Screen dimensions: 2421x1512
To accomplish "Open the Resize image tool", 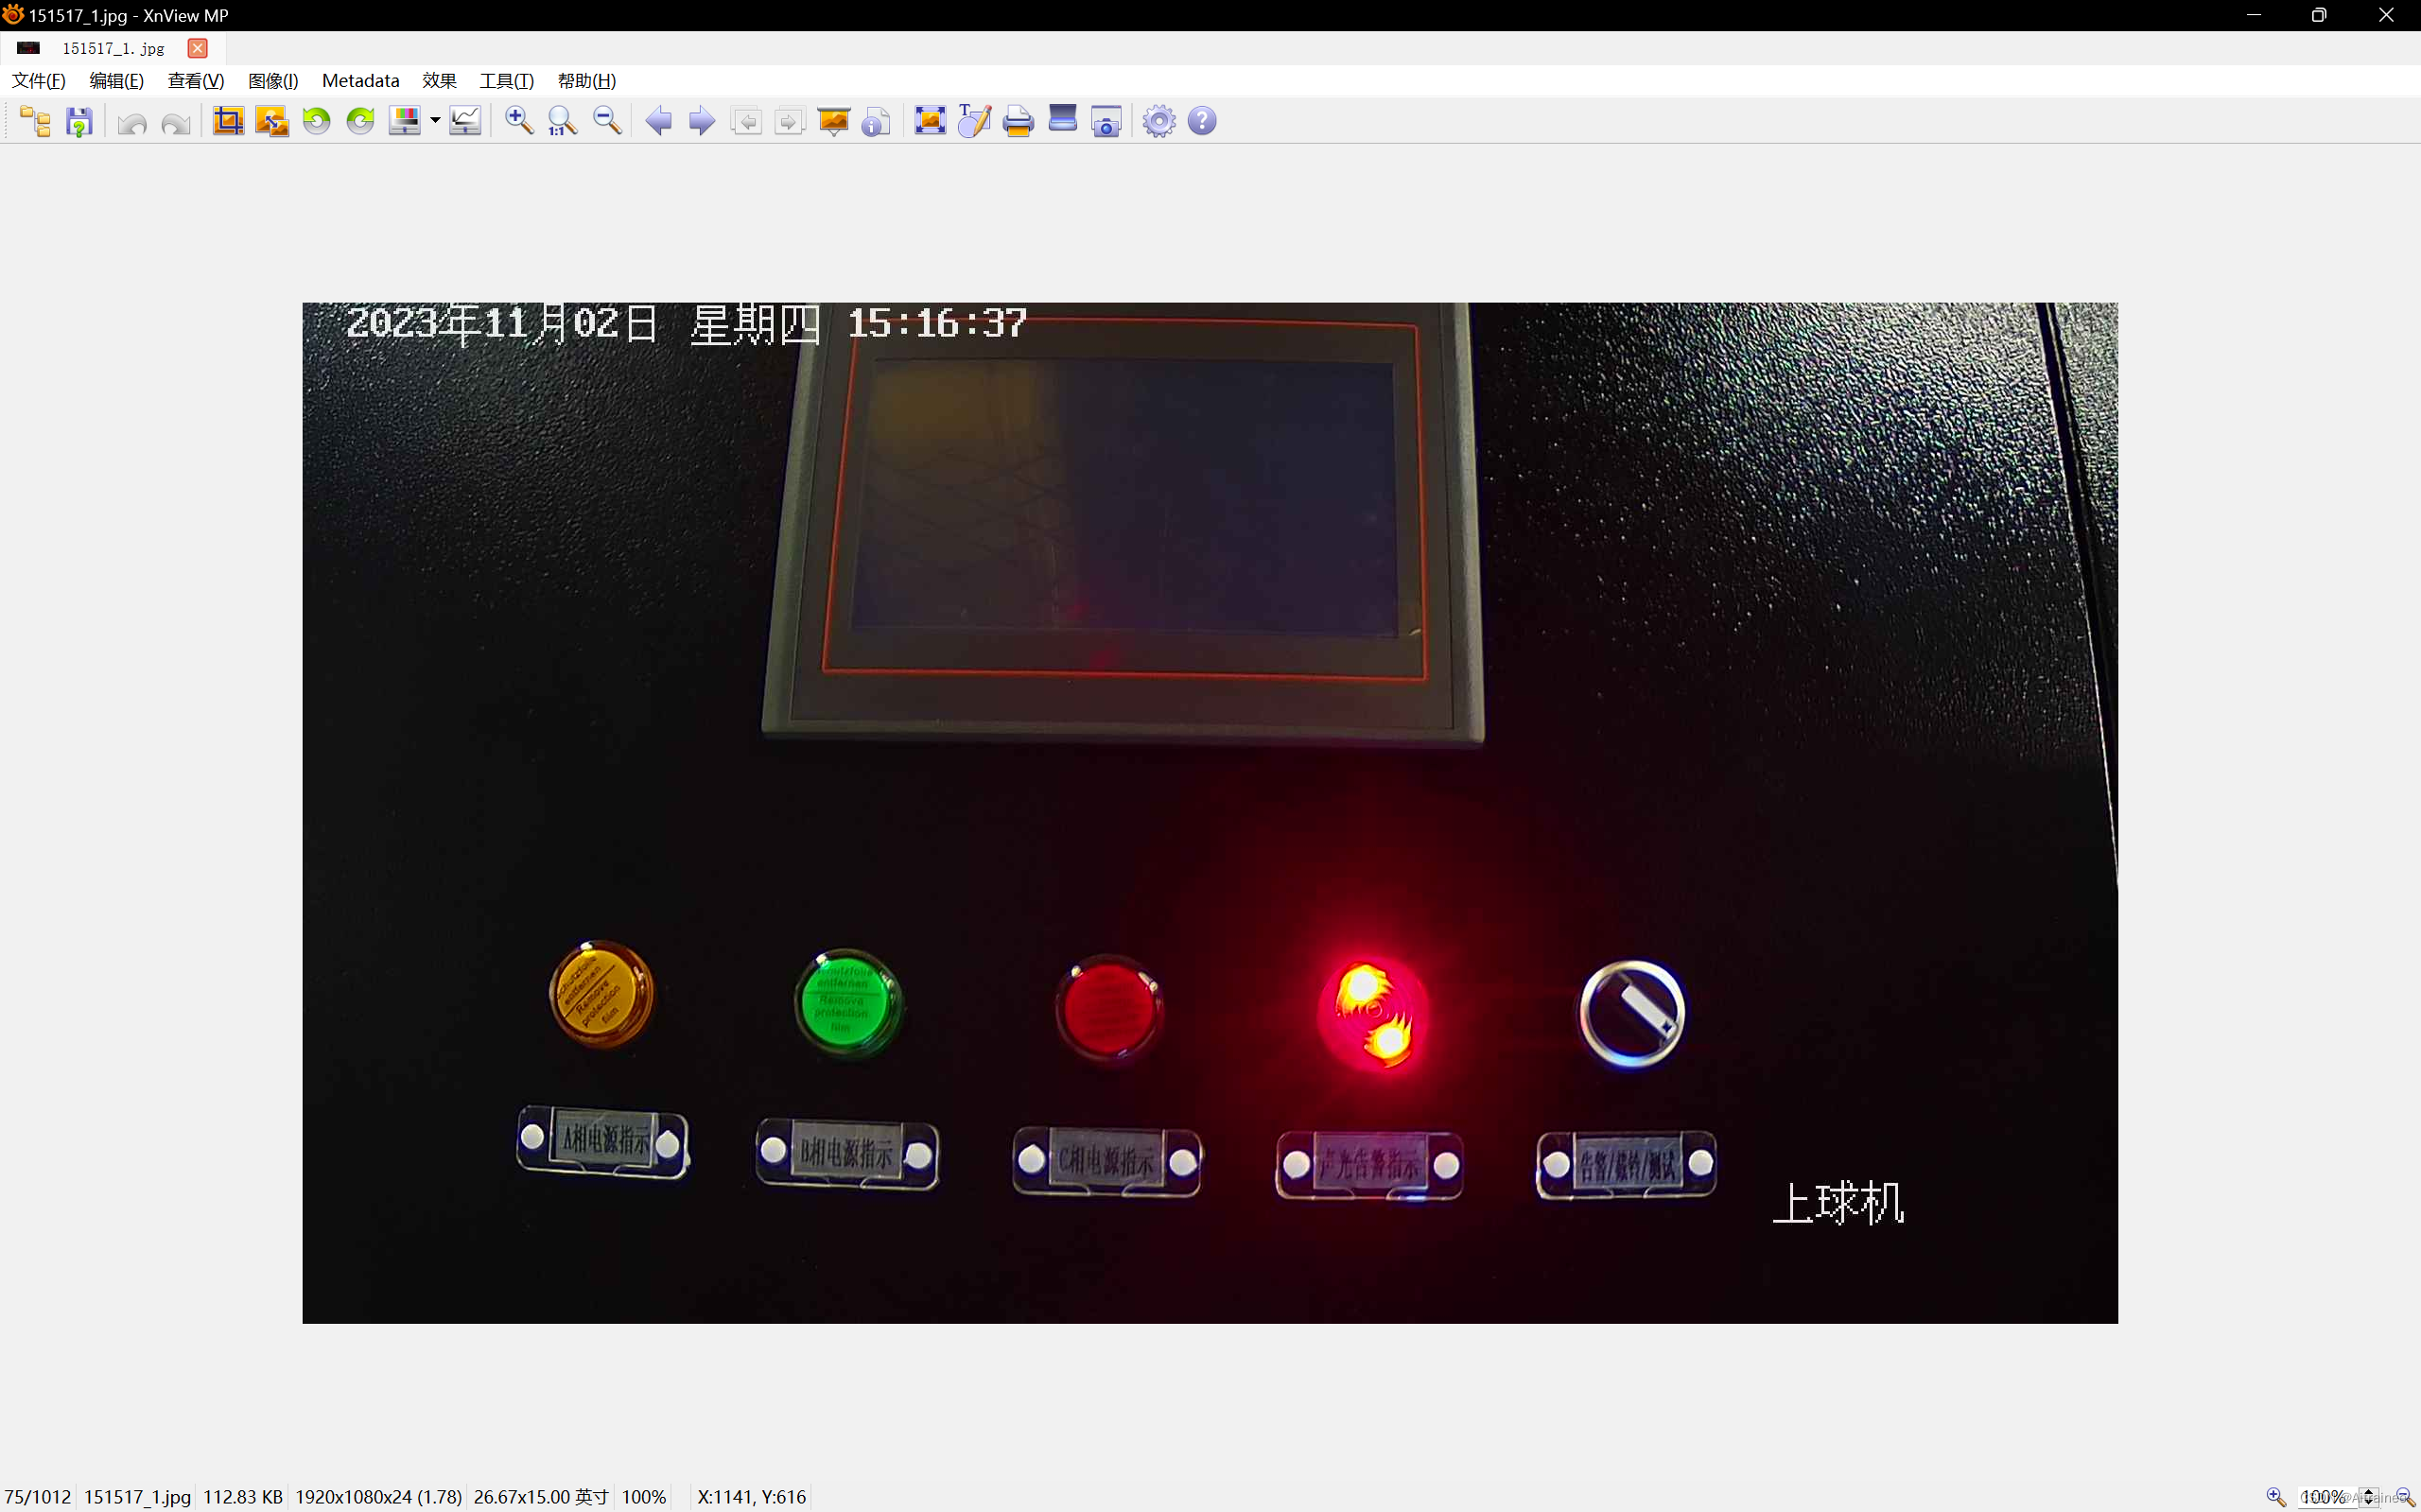I will 271,120.
